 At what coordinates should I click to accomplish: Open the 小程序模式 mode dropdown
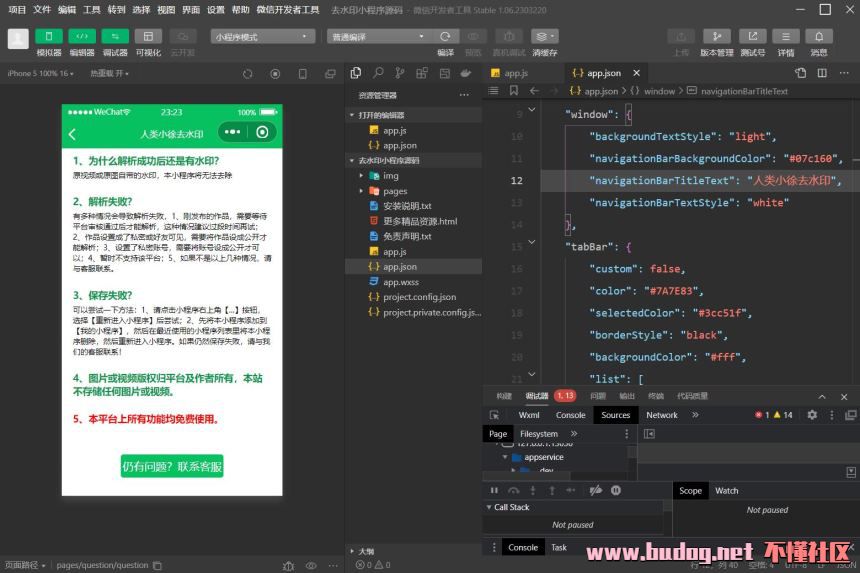click(x=262, y=37)
